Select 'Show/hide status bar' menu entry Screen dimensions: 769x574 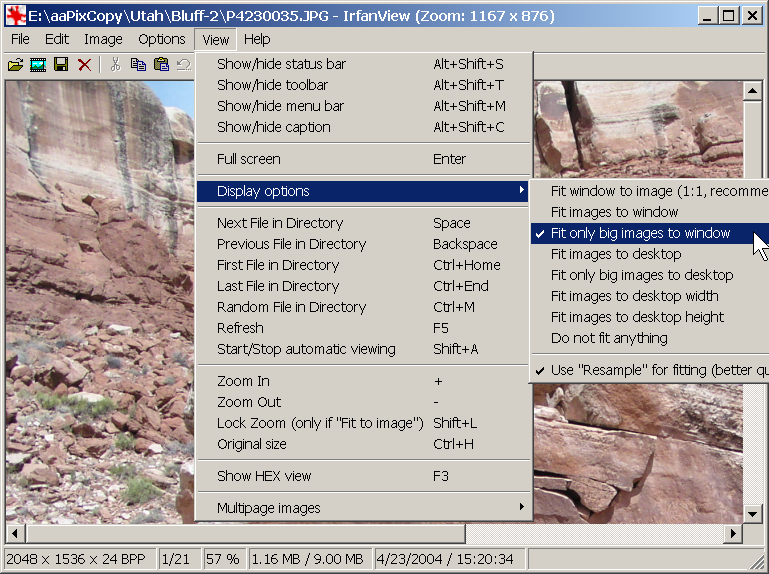click(x=281, y=64)
